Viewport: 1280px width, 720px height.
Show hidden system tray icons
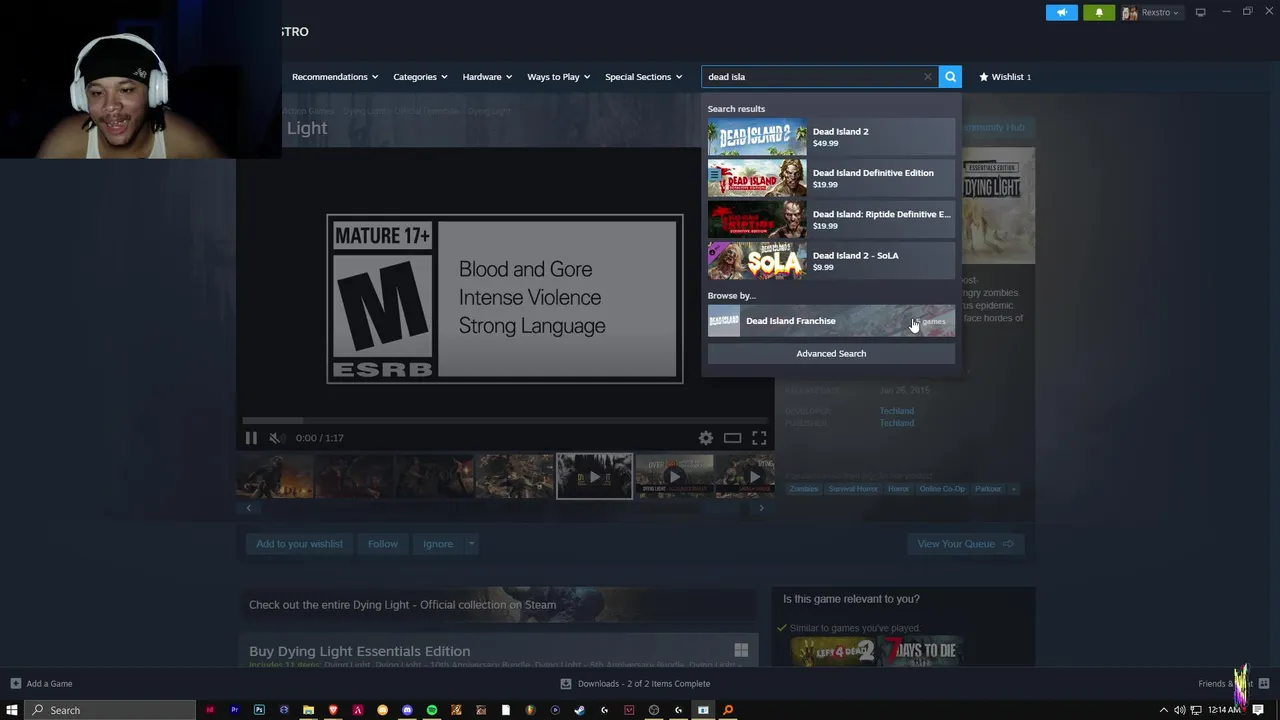[x=1163, y=710]
